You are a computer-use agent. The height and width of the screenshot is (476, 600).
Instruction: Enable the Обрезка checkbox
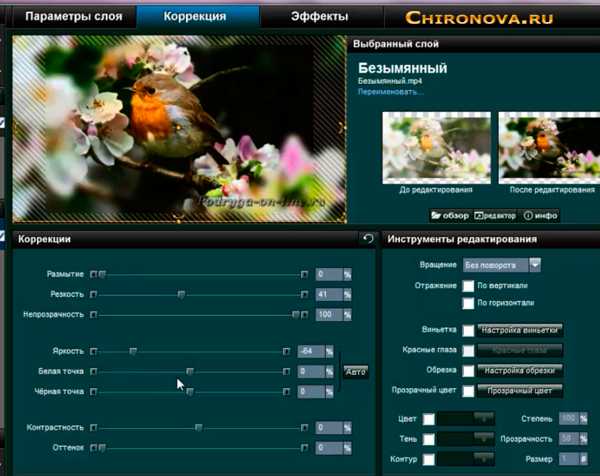[x=468, y=370]
